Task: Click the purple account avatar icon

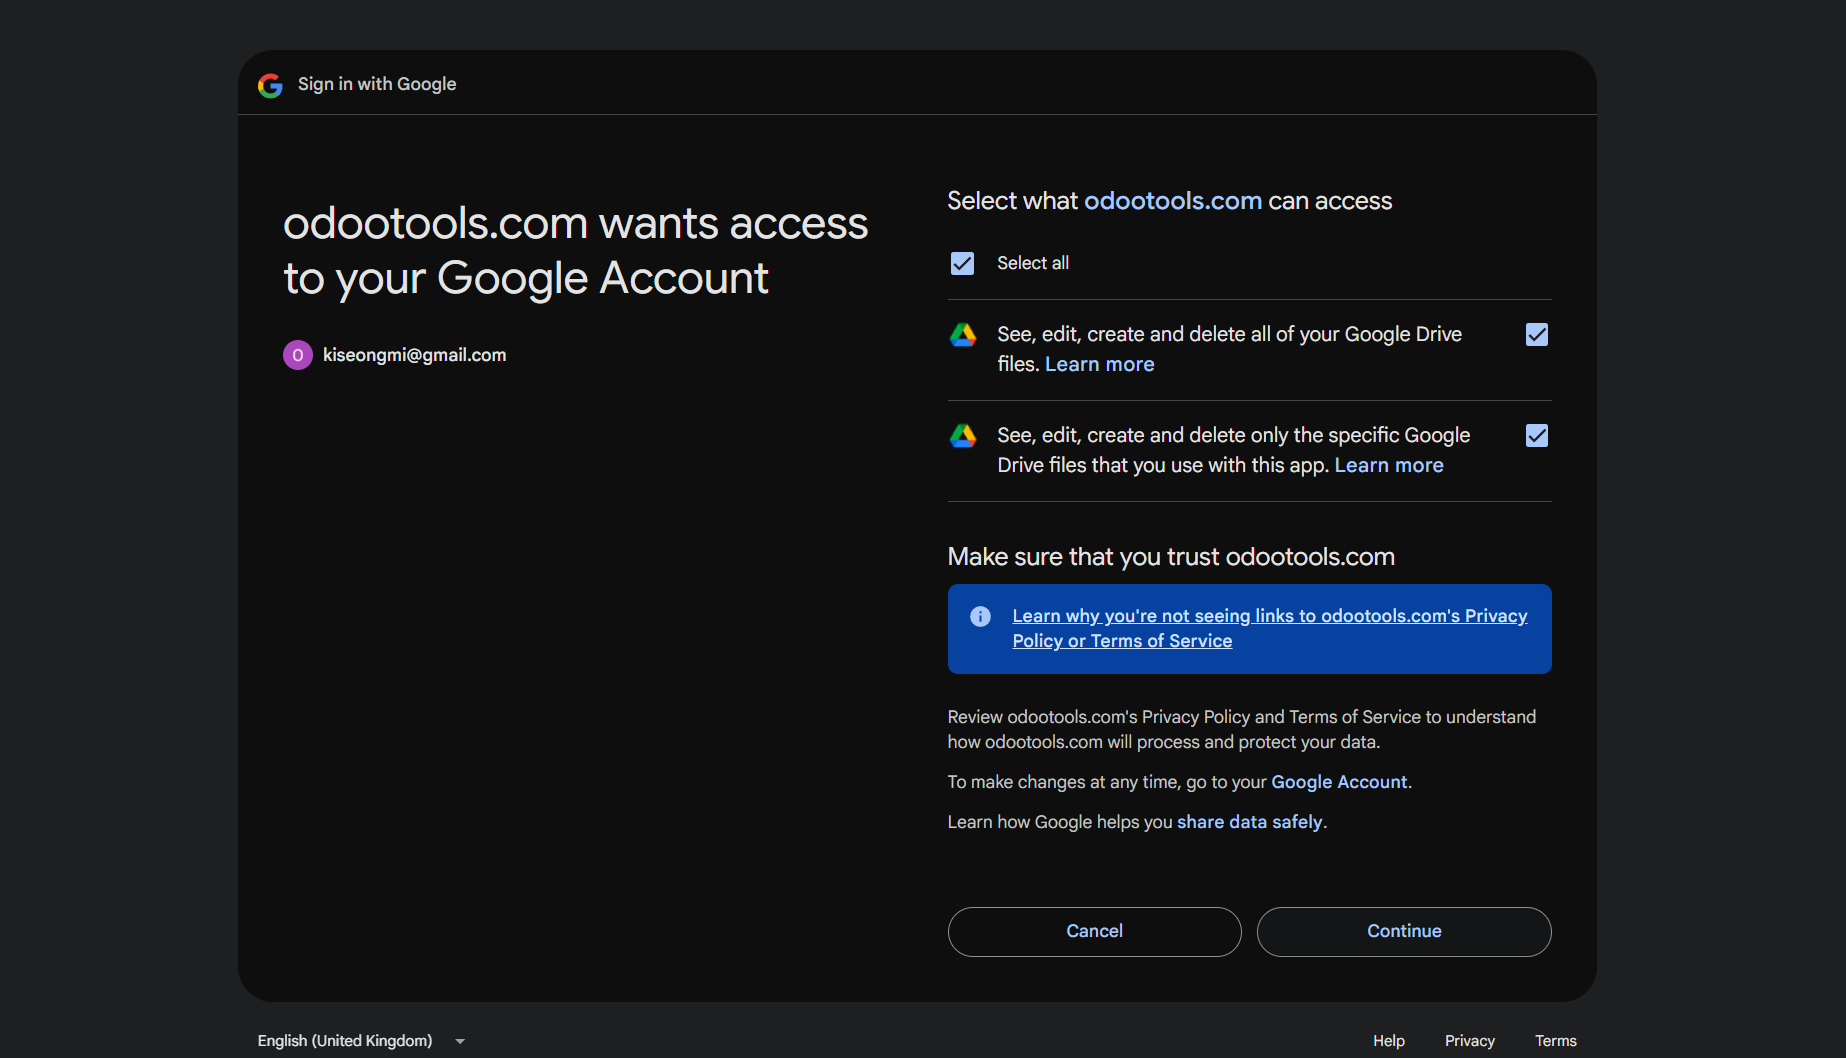Action: pos(297,355)
